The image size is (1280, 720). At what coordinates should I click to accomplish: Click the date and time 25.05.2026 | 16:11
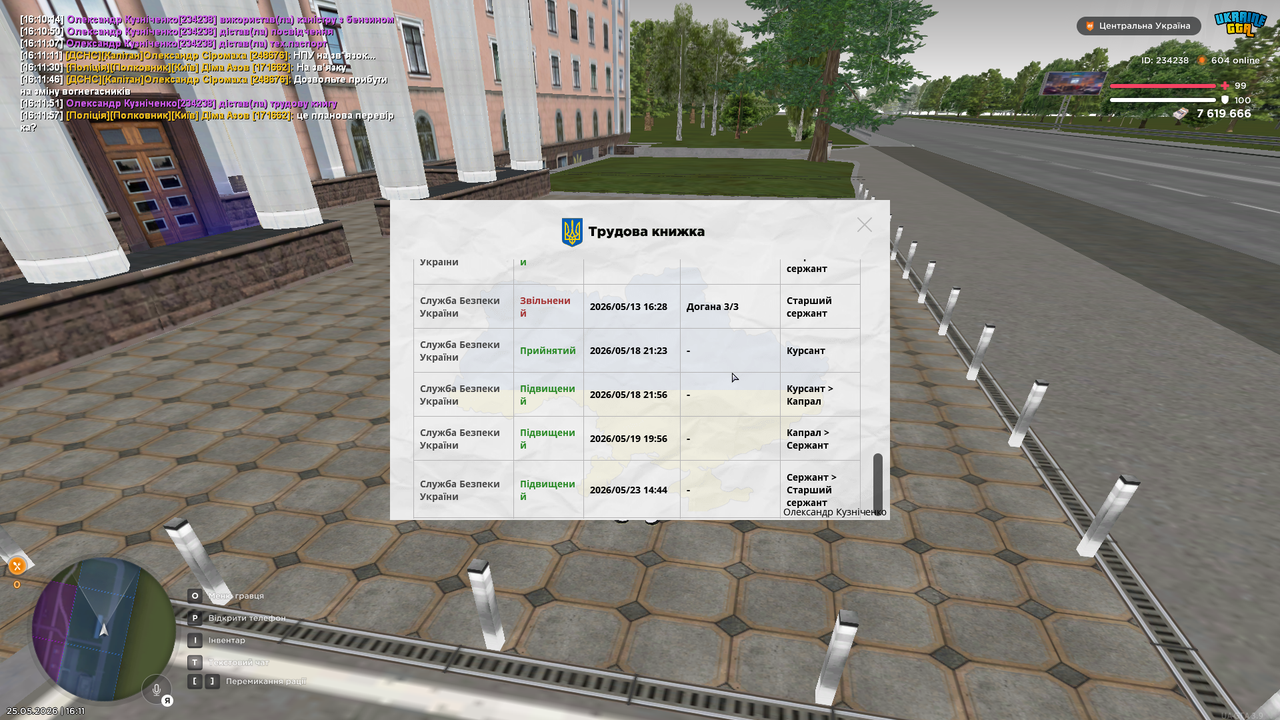pyautogui.click(x=46, y=711)
